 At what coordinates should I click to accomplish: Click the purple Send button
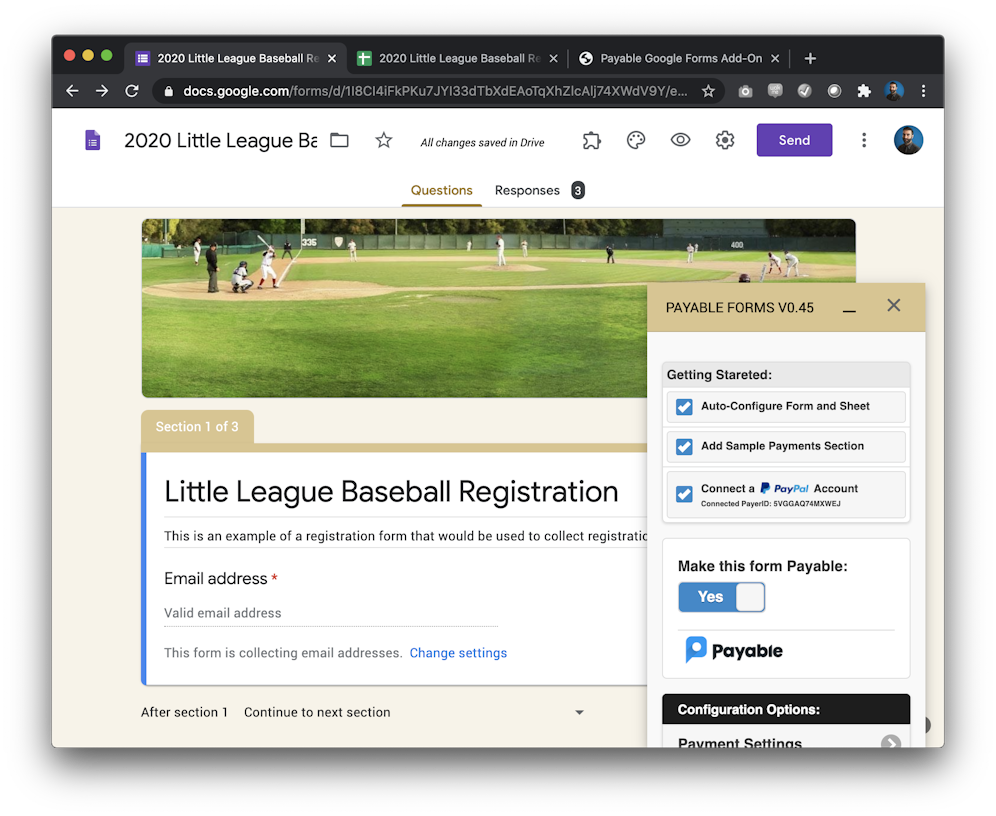pyautogui.click(x=794, y=141)
